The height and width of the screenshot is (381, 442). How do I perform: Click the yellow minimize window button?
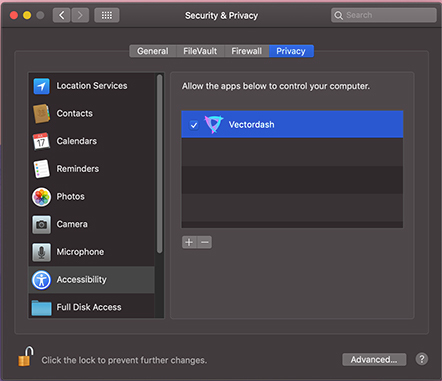click(27, 15)
